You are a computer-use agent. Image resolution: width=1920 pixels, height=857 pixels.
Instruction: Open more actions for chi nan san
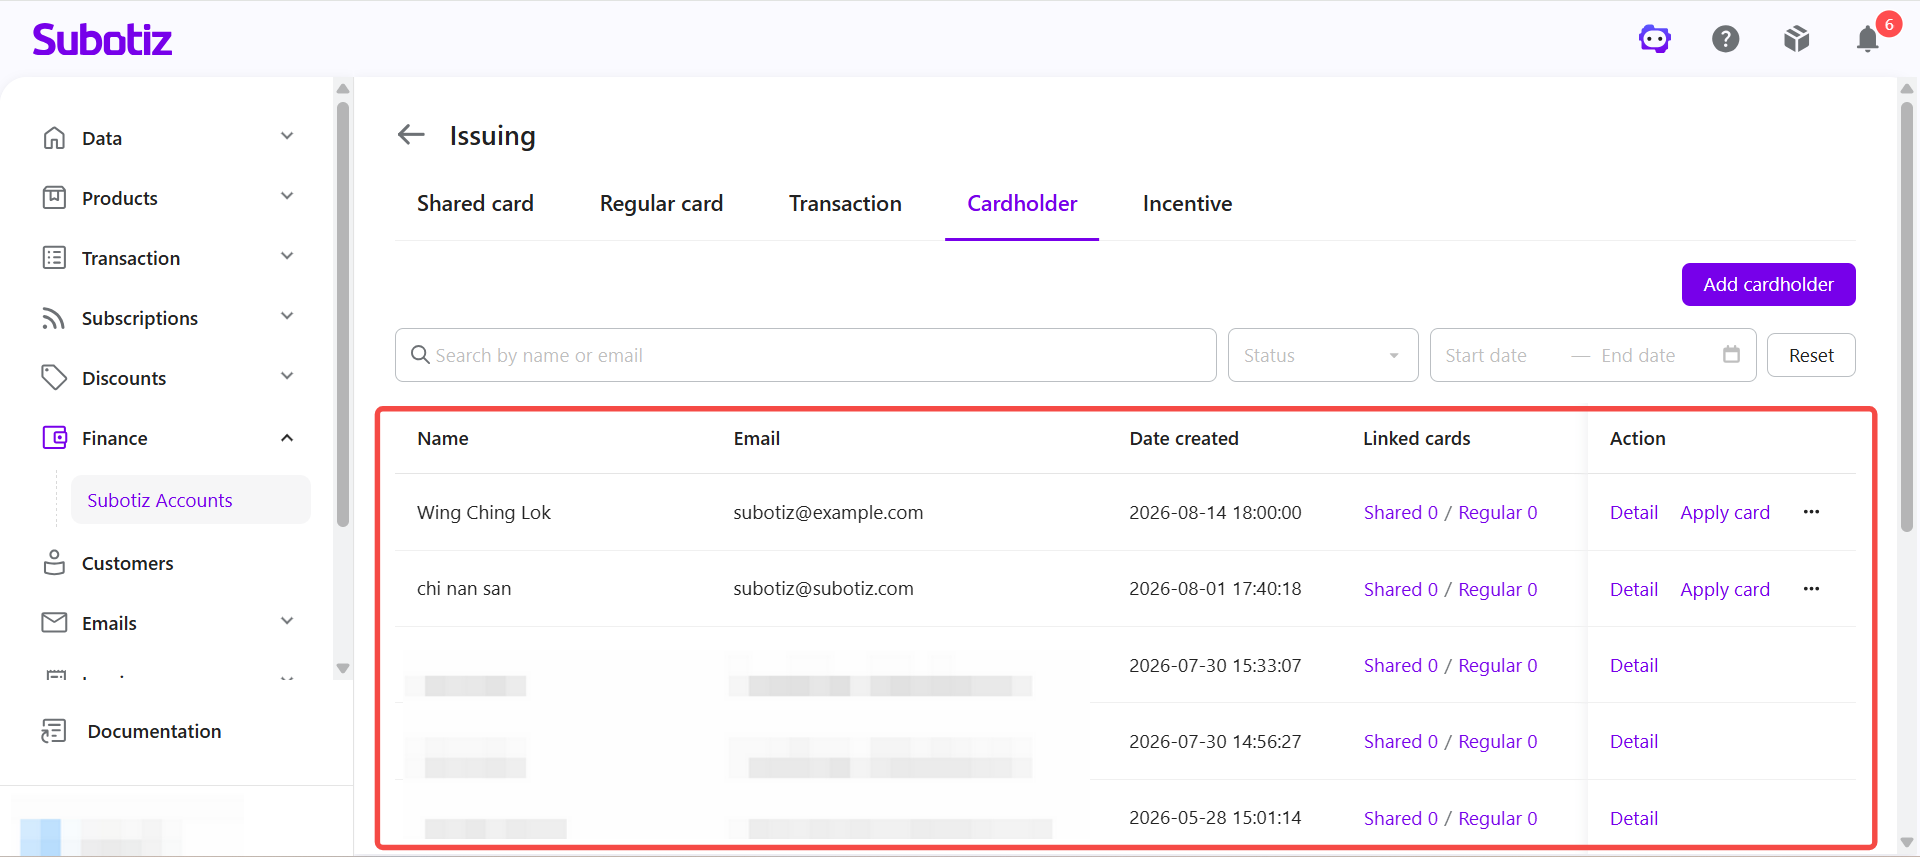(1811, 589)
